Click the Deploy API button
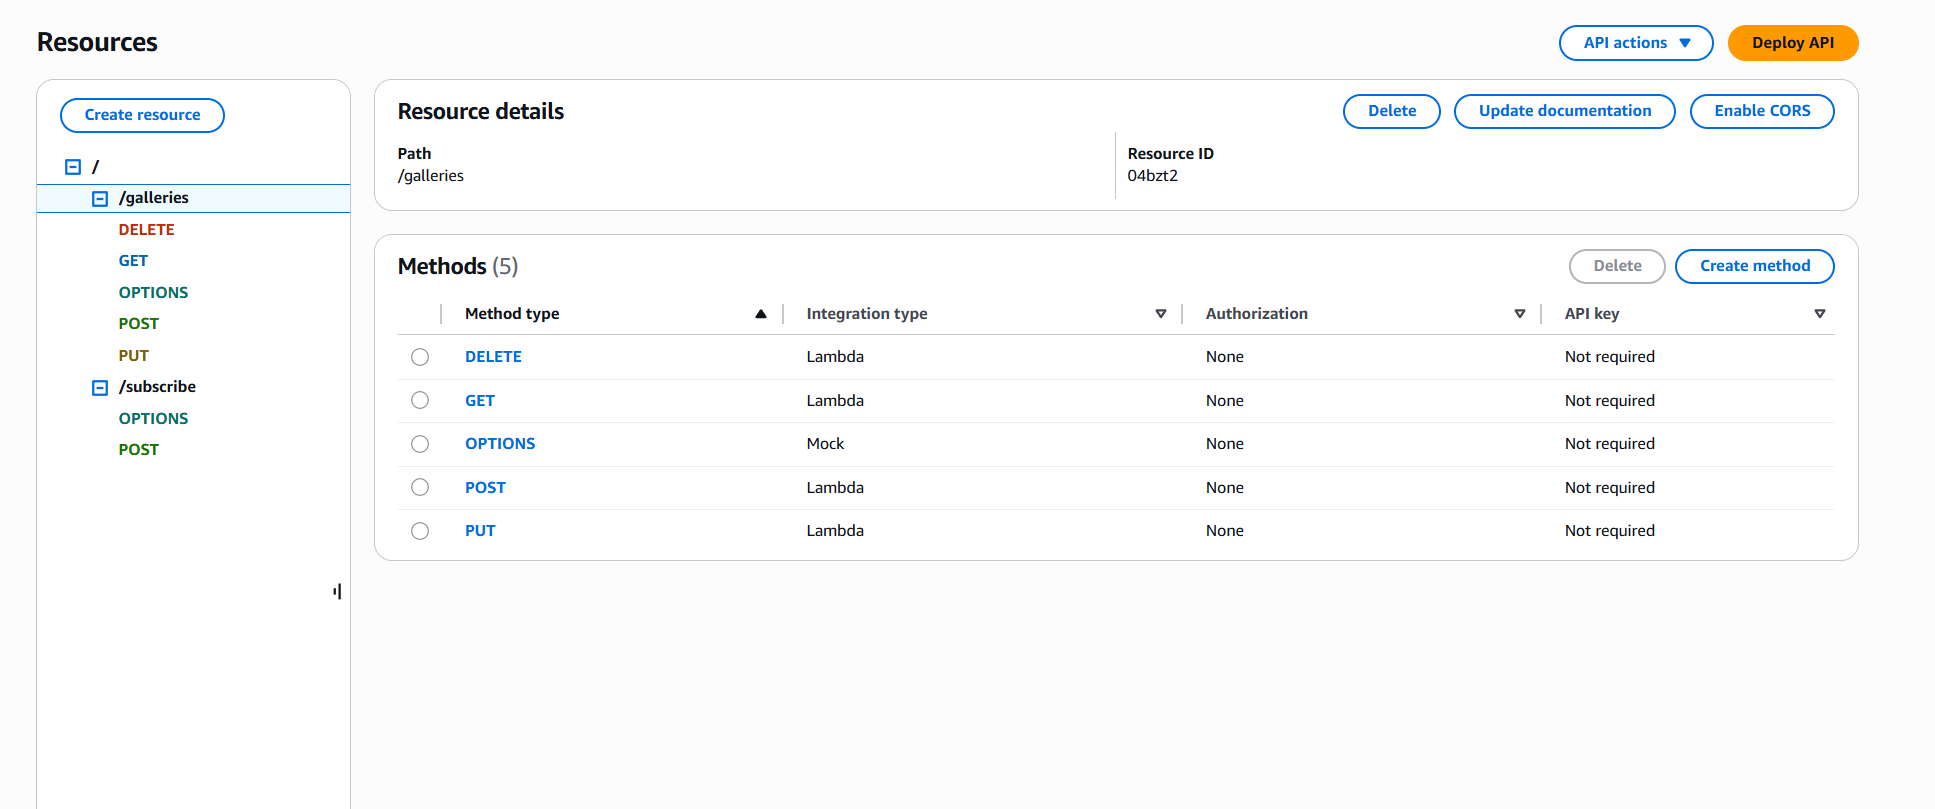Image resolution: width=1935 pixels, height=809 pixels. pyautogui.click(x=1792, y=43)
